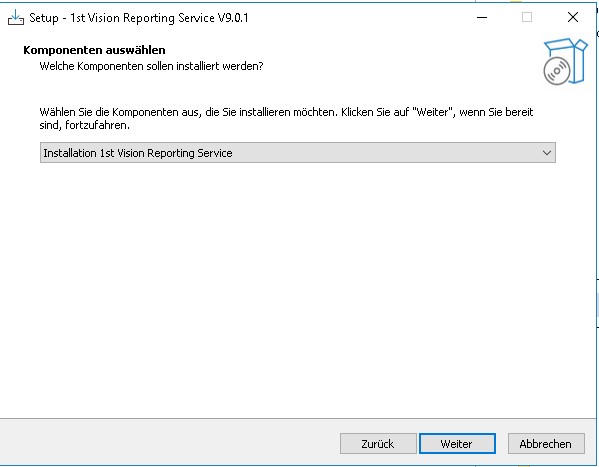Open the Installation 1st Vision Reporting Service combo box
This screenshot has height=467, width=599.
coord(298,153)
